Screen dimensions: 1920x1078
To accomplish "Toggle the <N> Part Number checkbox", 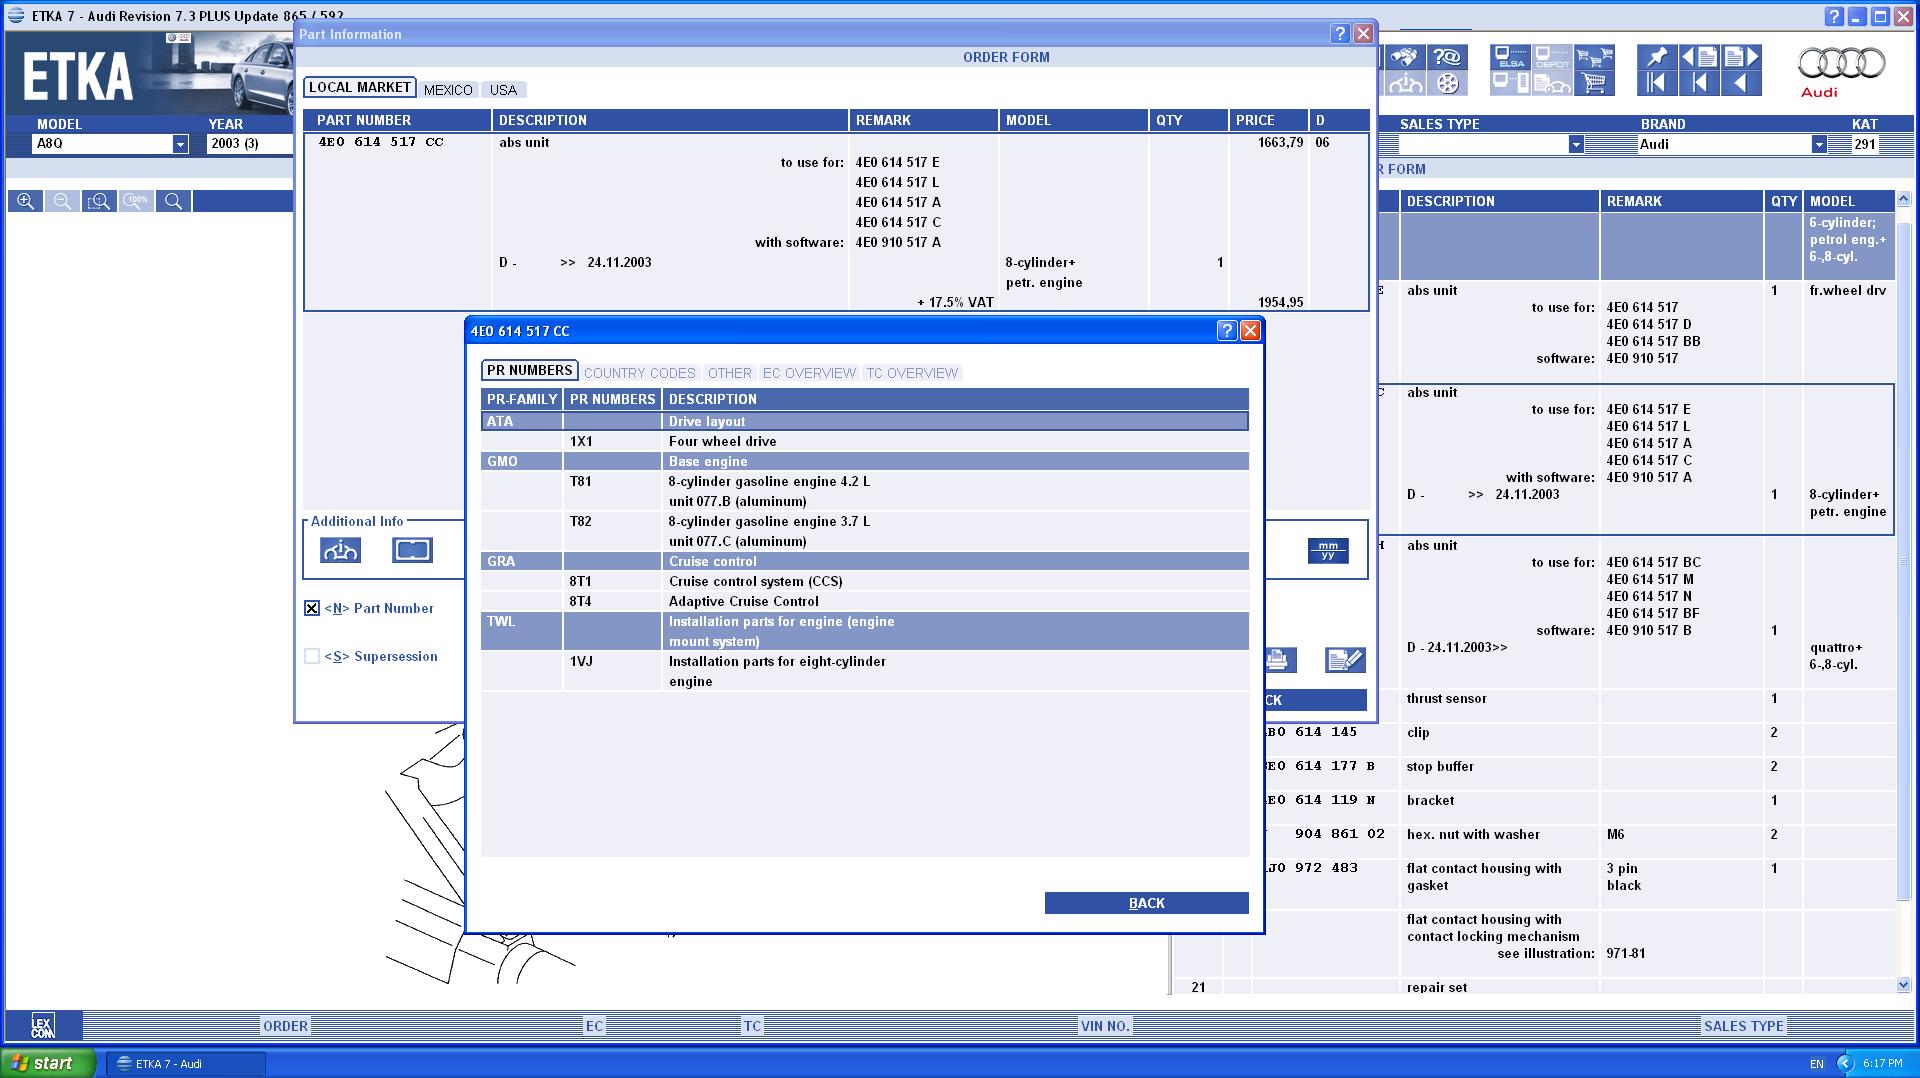I will click(x=312, y=608).
